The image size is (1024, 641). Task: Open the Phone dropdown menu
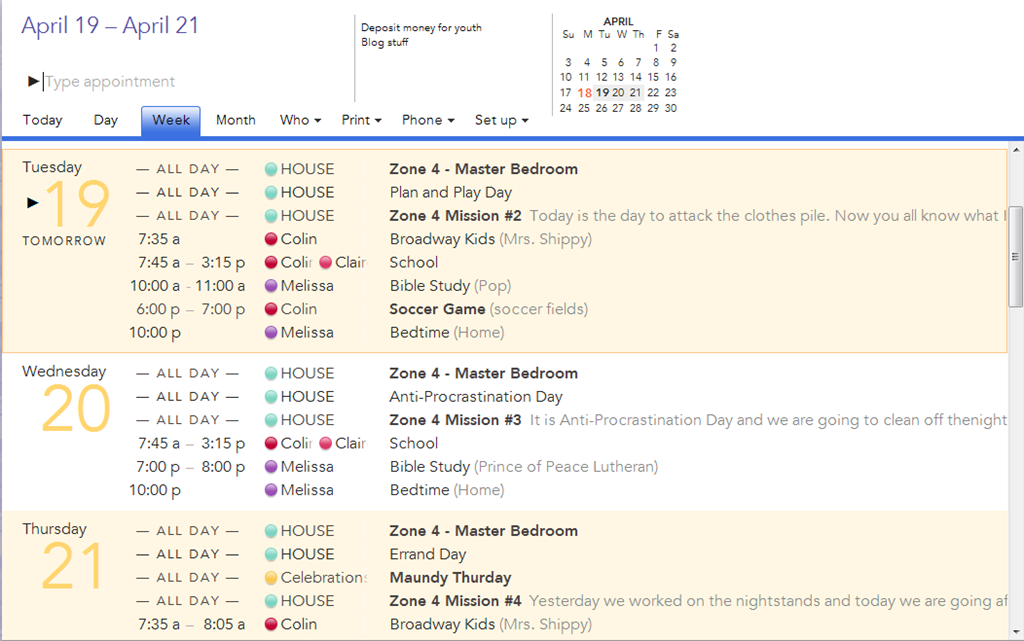click(428, 120)
